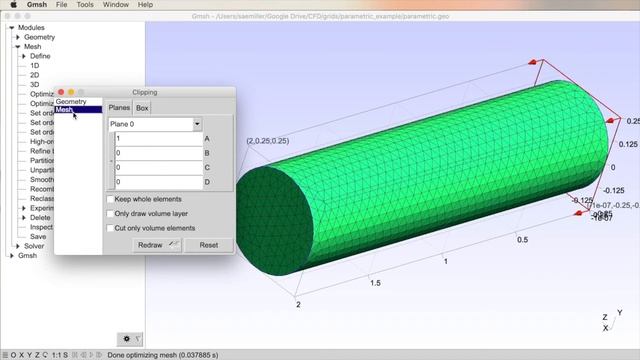Click the C coefficient input field
Viewport: 640px width, 360px height.
tap(159, 168)
